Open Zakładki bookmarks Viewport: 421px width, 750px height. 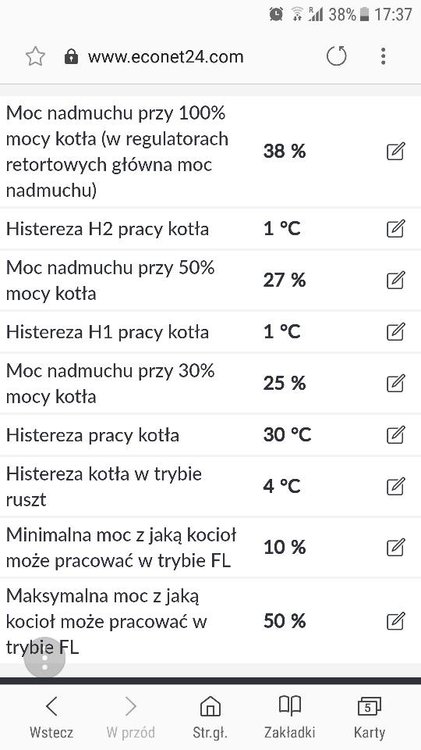(x=289, y=717)
